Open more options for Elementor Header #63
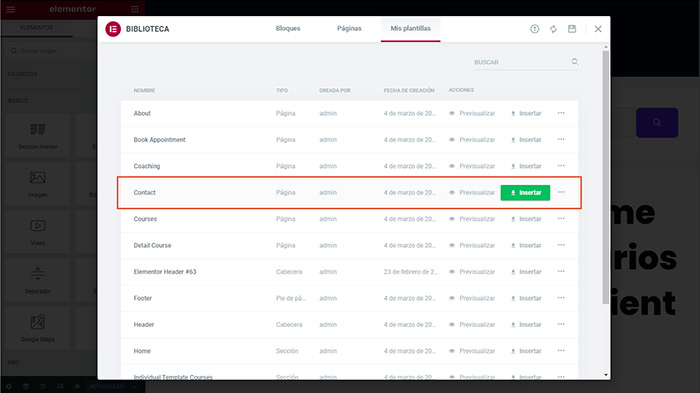The width and height of the screenshot is (700, 393). (561, 271)
